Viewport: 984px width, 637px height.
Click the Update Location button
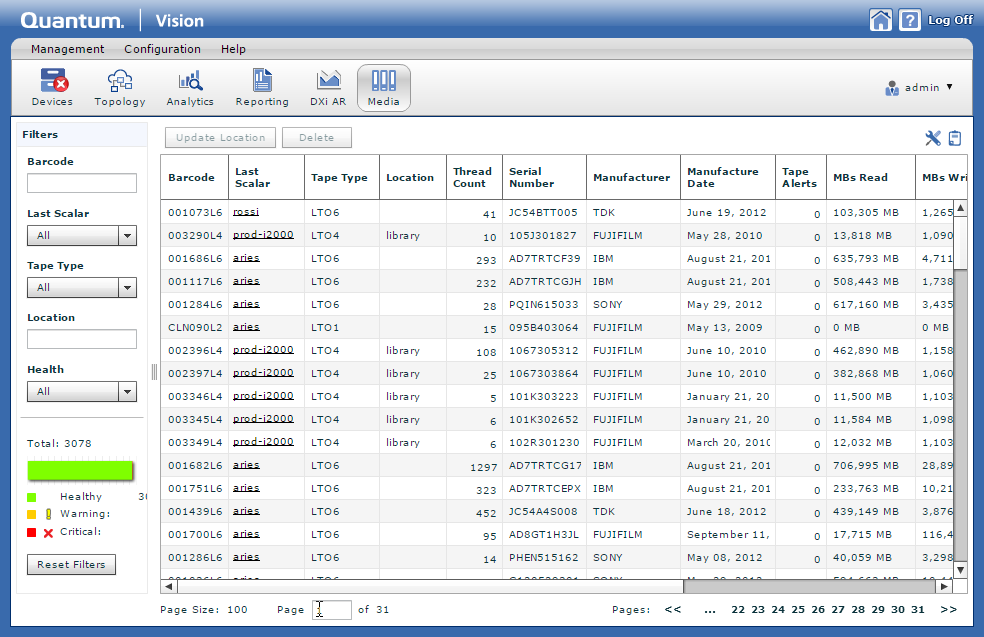(x=220, y=137)
